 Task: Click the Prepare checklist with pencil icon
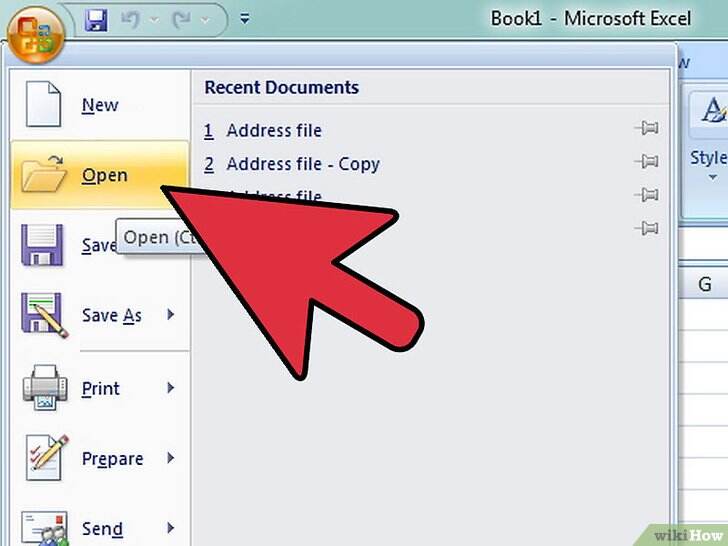[46, 458]
